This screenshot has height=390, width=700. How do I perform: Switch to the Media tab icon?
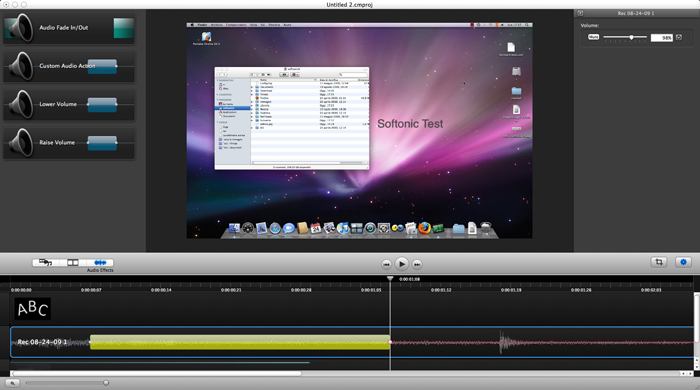pos(46,262)
